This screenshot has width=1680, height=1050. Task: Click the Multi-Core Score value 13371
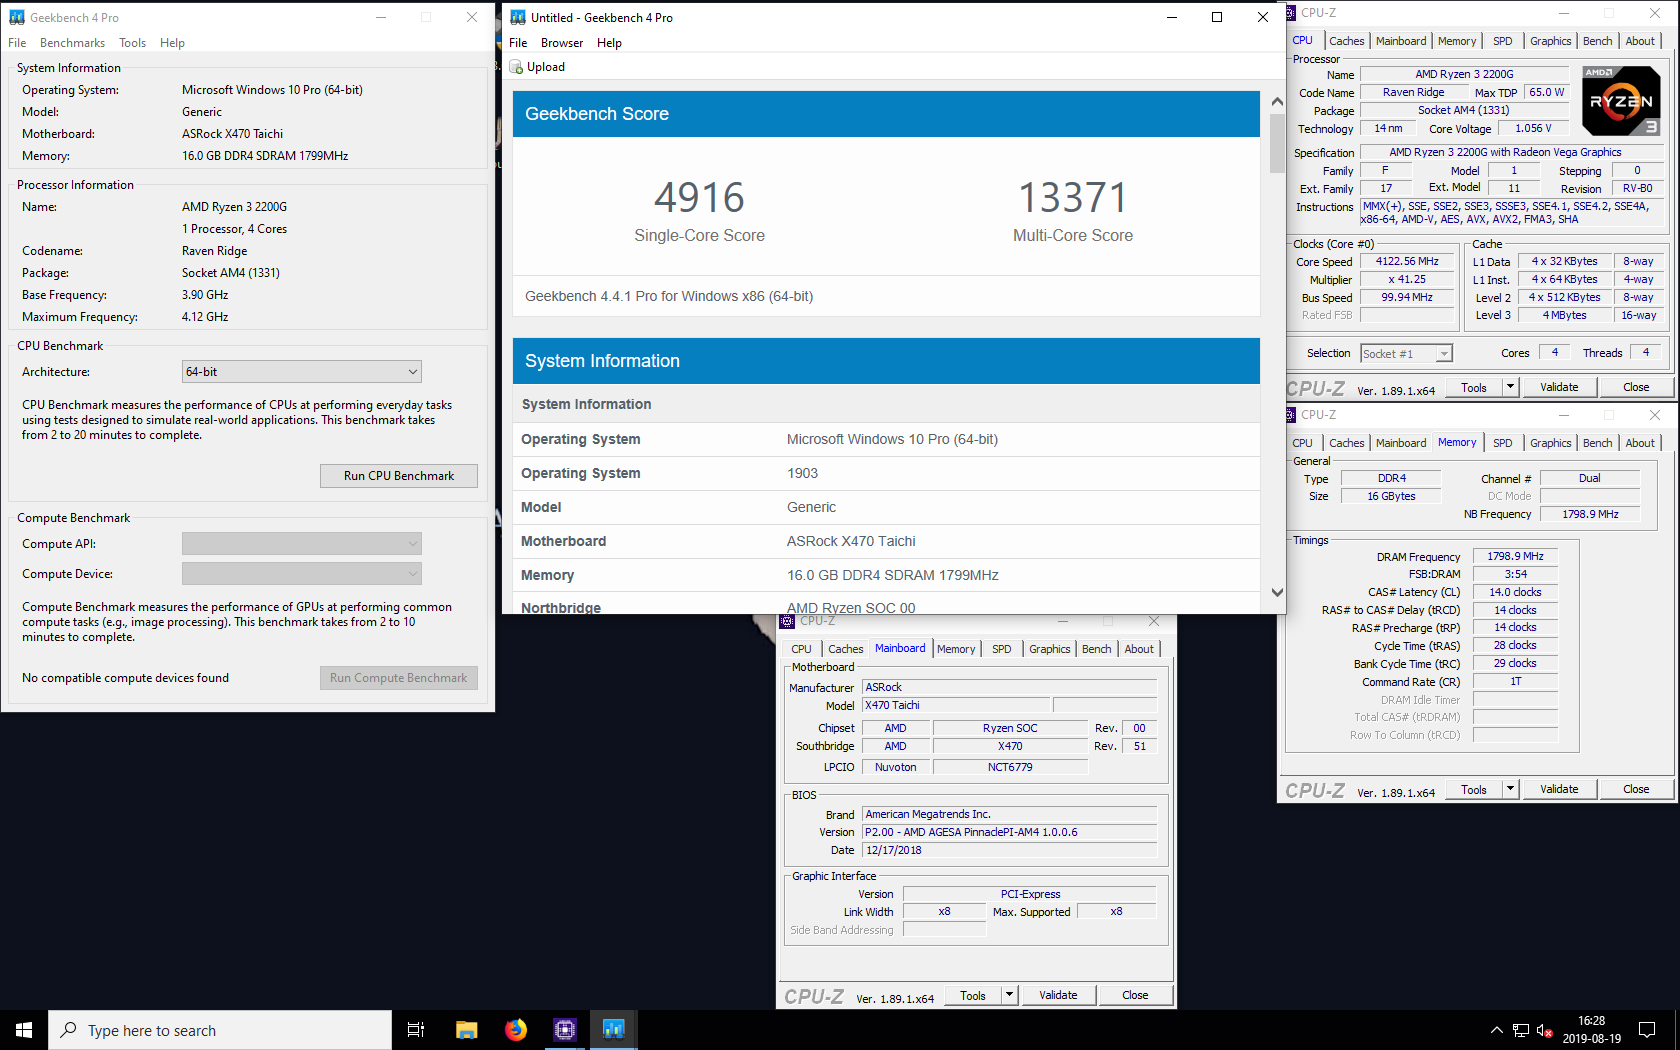click(x=1073, y=198)
